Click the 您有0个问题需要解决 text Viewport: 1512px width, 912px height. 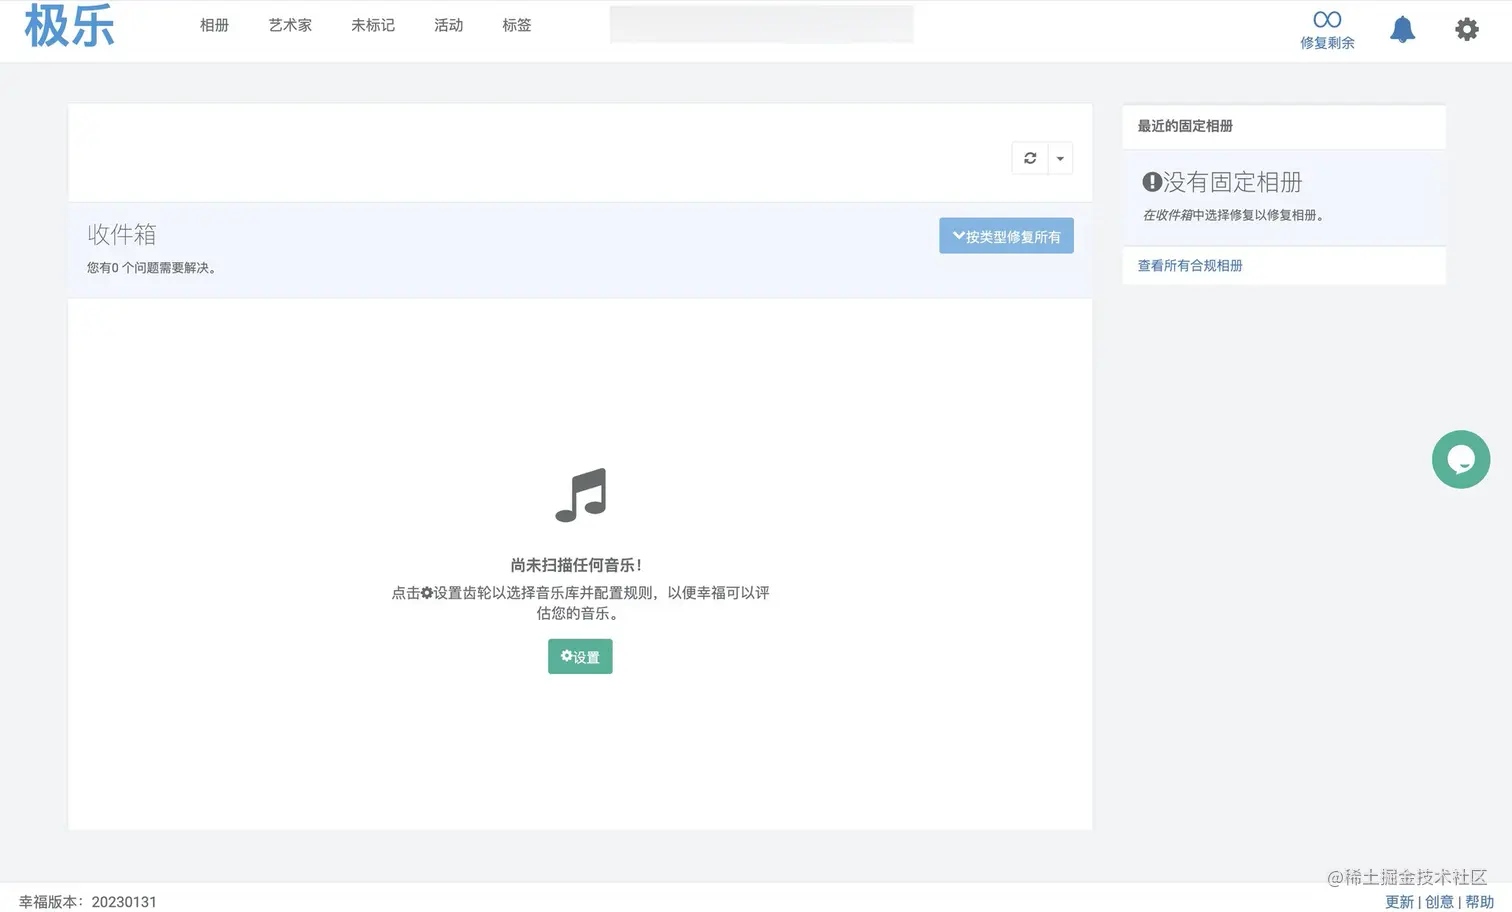coord(152,268)
